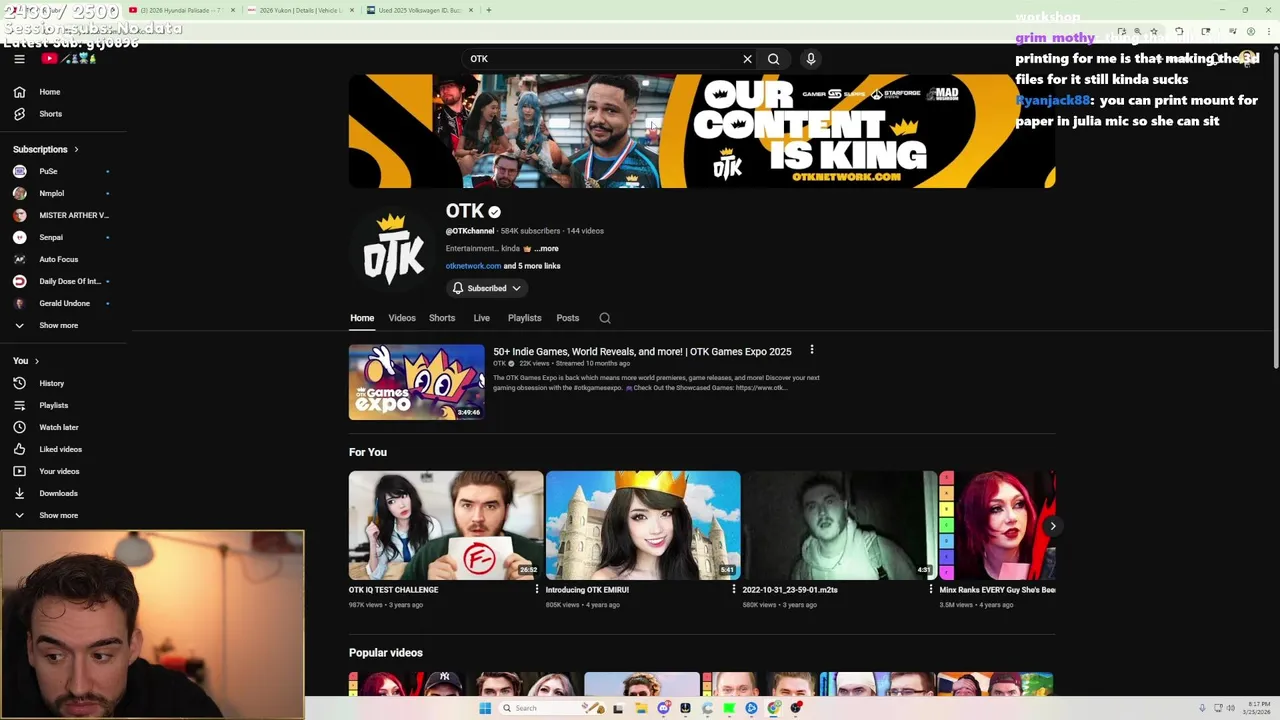Open options for Introducing OTK EMIRU!
Viewport: 1280px width, 720px height.
pos(734,590)
